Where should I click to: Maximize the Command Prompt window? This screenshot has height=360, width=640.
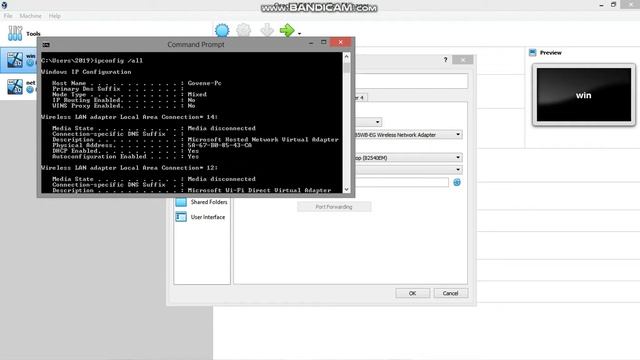pos(324,42)
